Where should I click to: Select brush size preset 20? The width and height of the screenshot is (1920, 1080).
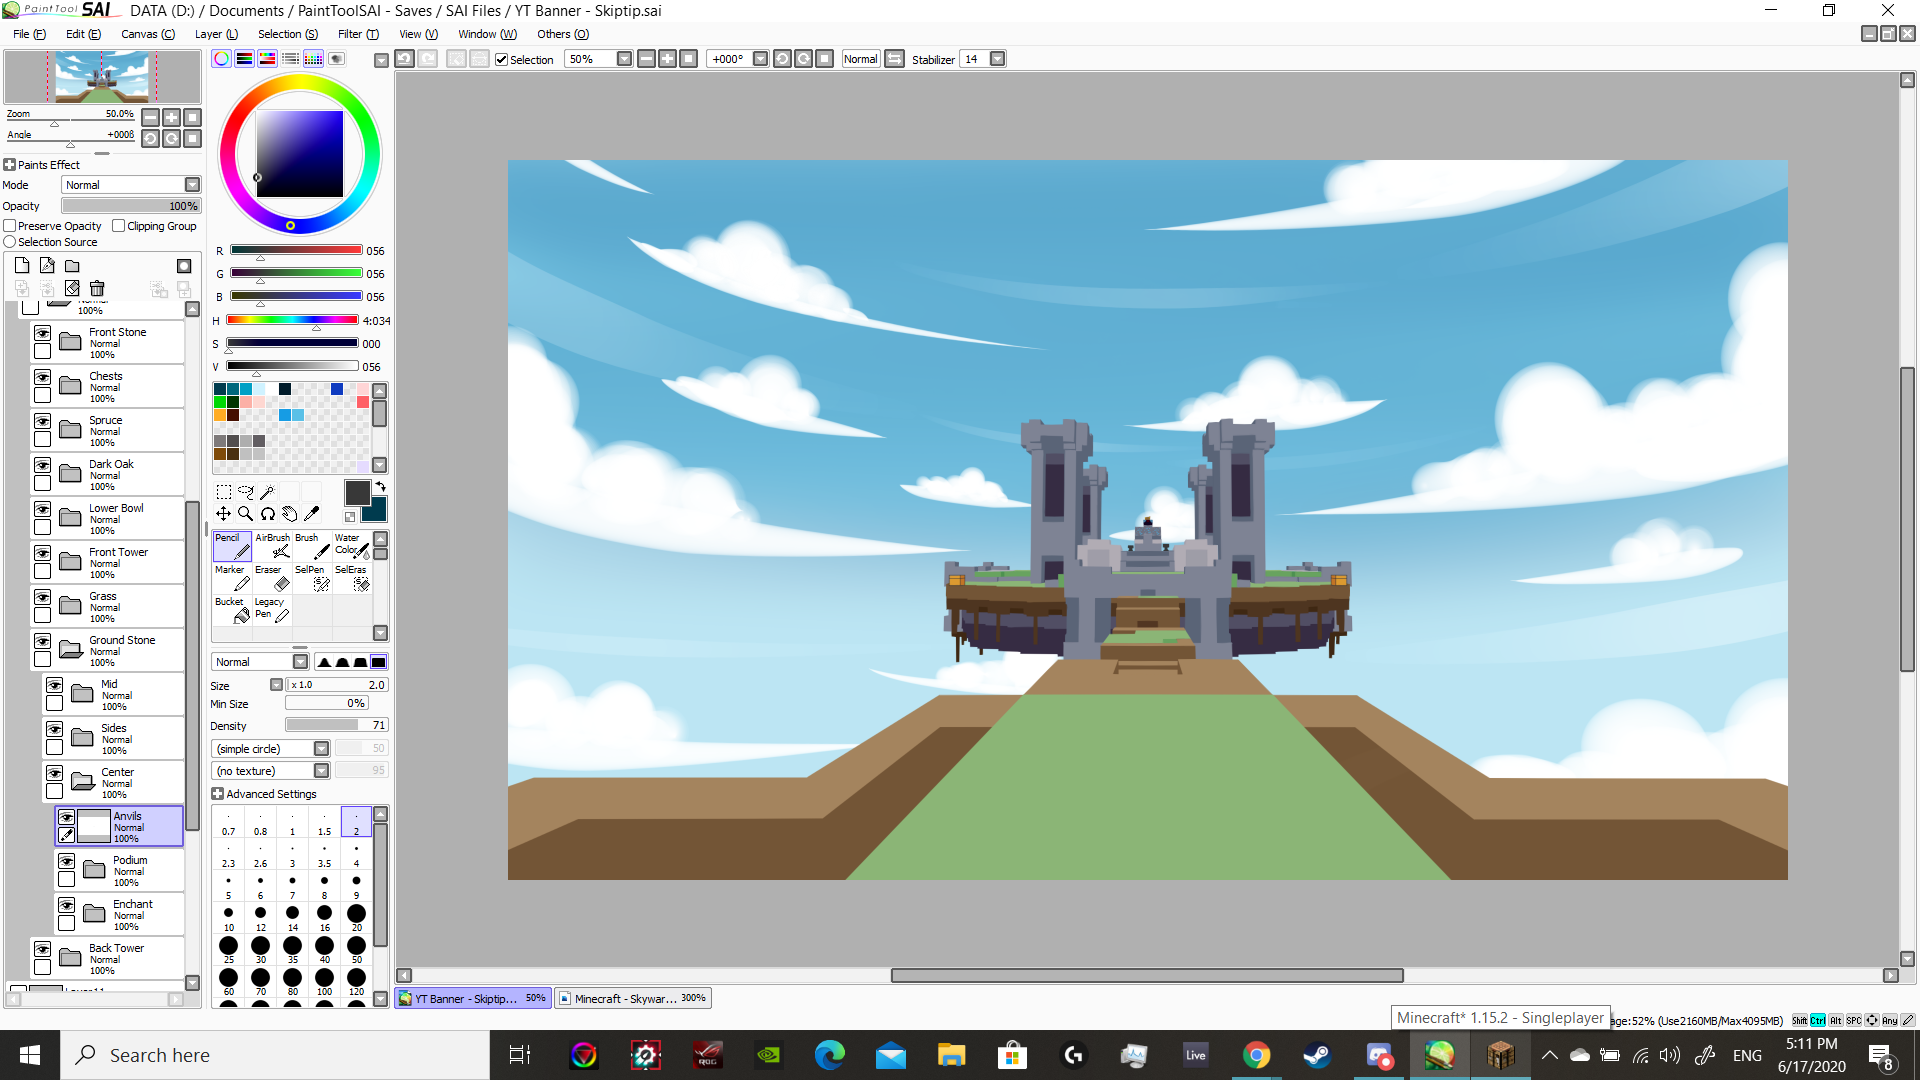click(x=356, y=918)
